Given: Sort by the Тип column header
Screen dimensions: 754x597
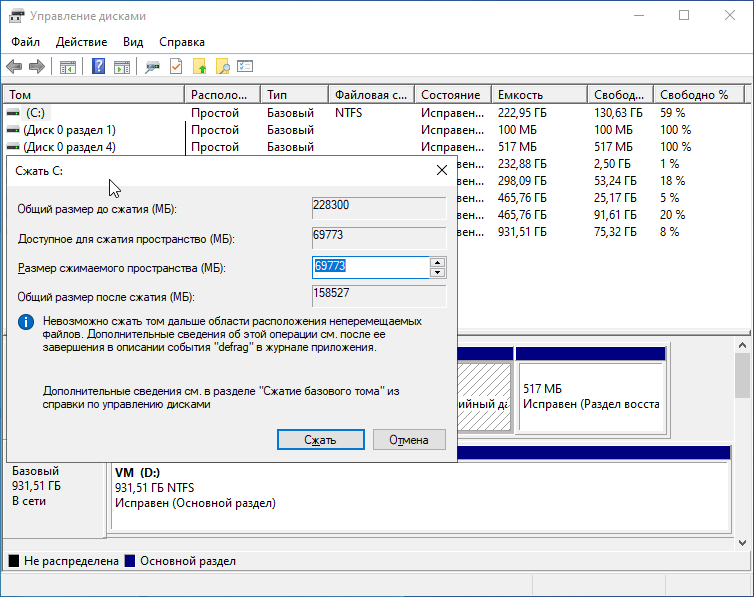Looking at the screenshot, I should point(295,95).
